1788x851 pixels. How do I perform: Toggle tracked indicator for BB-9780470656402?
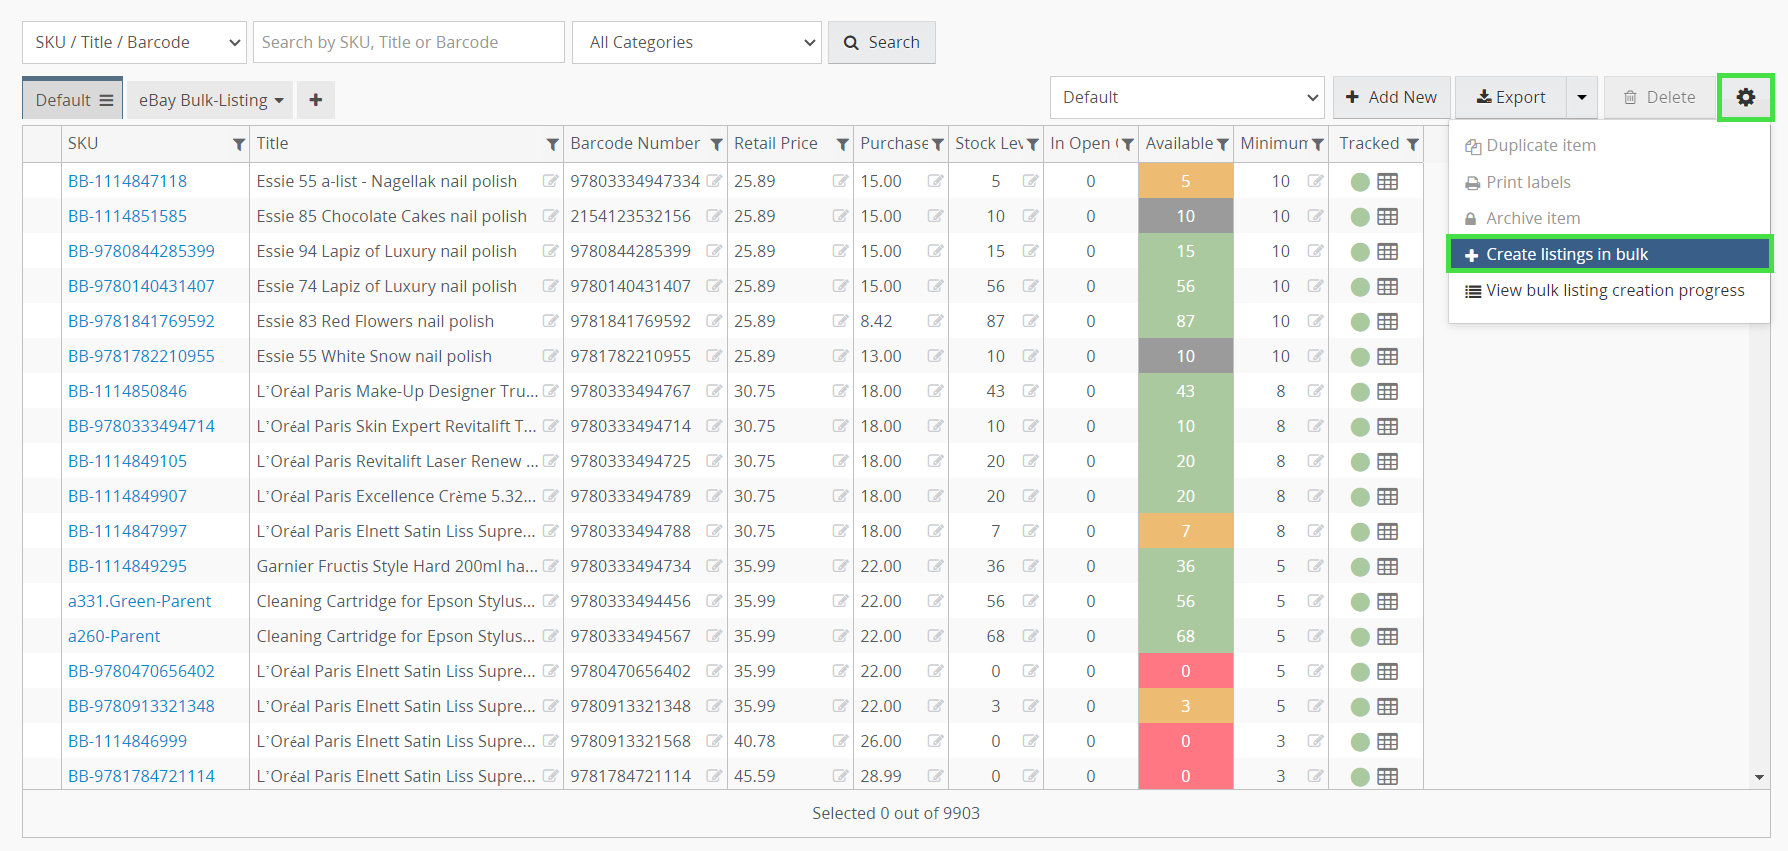click(1360, 671)
